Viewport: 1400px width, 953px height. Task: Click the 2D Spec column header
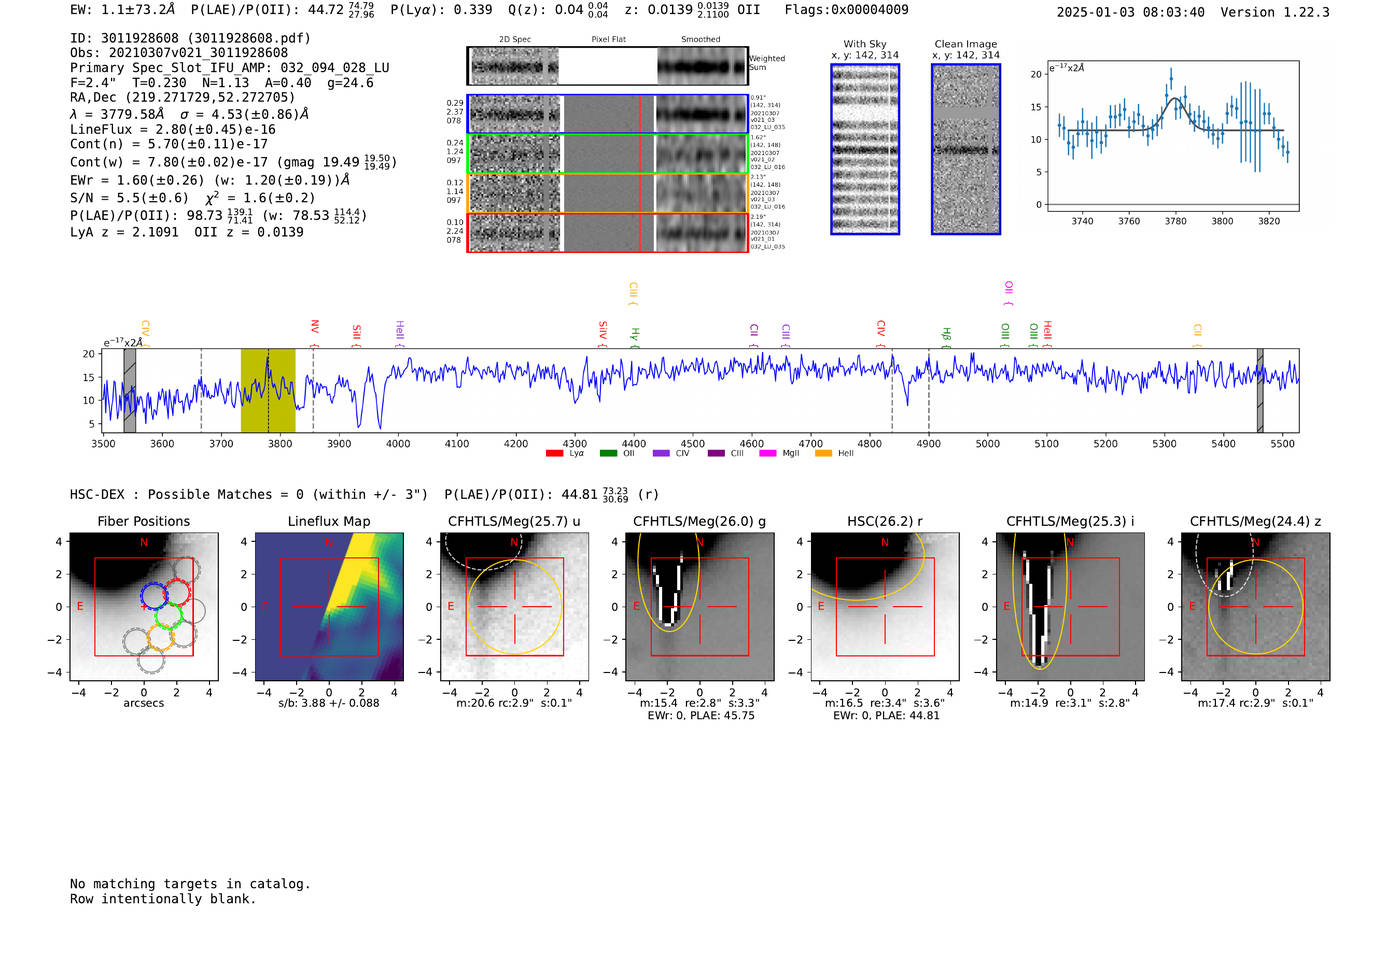(x=515, y=40)
